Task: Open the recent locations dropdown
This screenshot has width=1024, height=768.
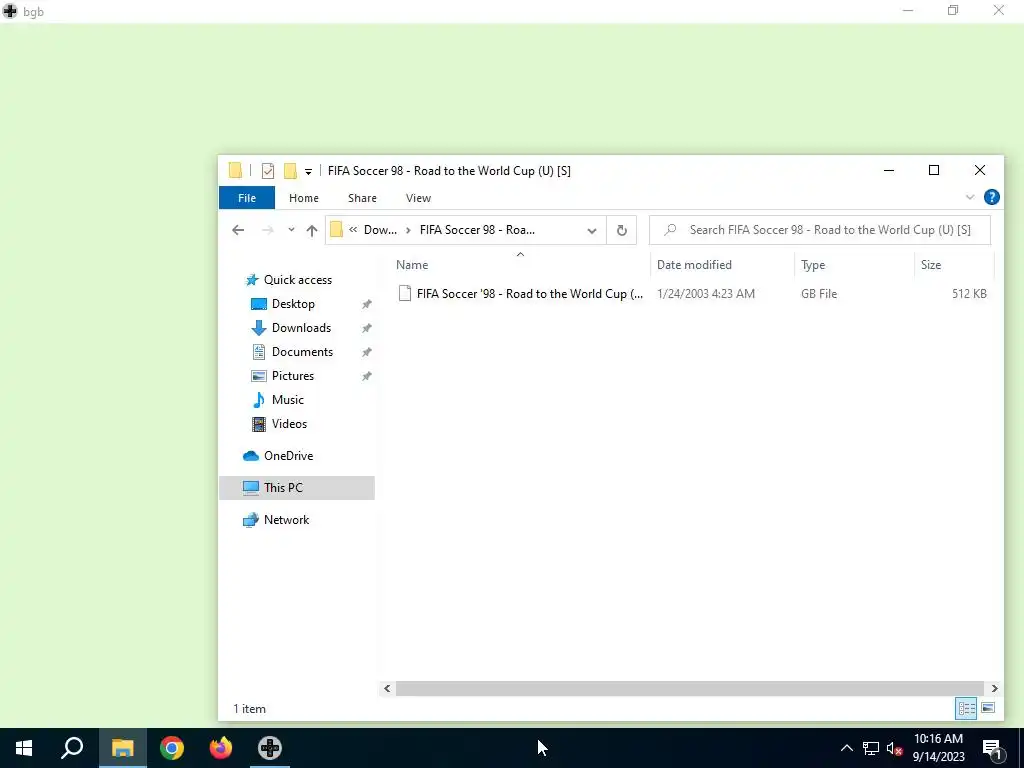Action: 291,230
